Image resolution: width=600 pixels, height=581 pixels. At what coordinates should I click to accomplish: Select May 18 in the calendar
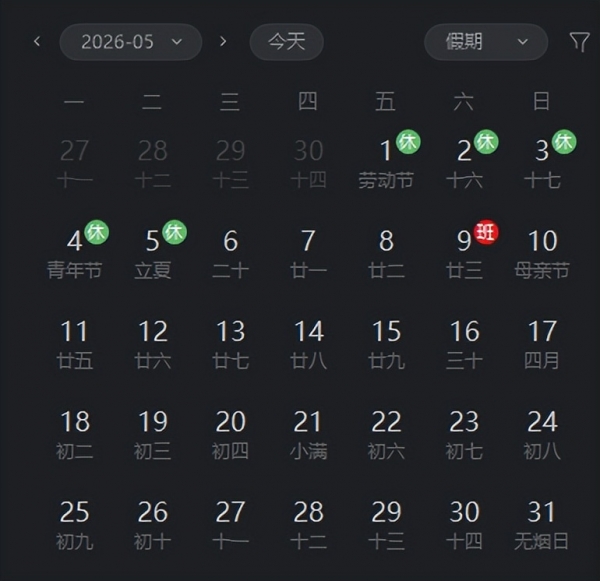click(x=75, y=433)
